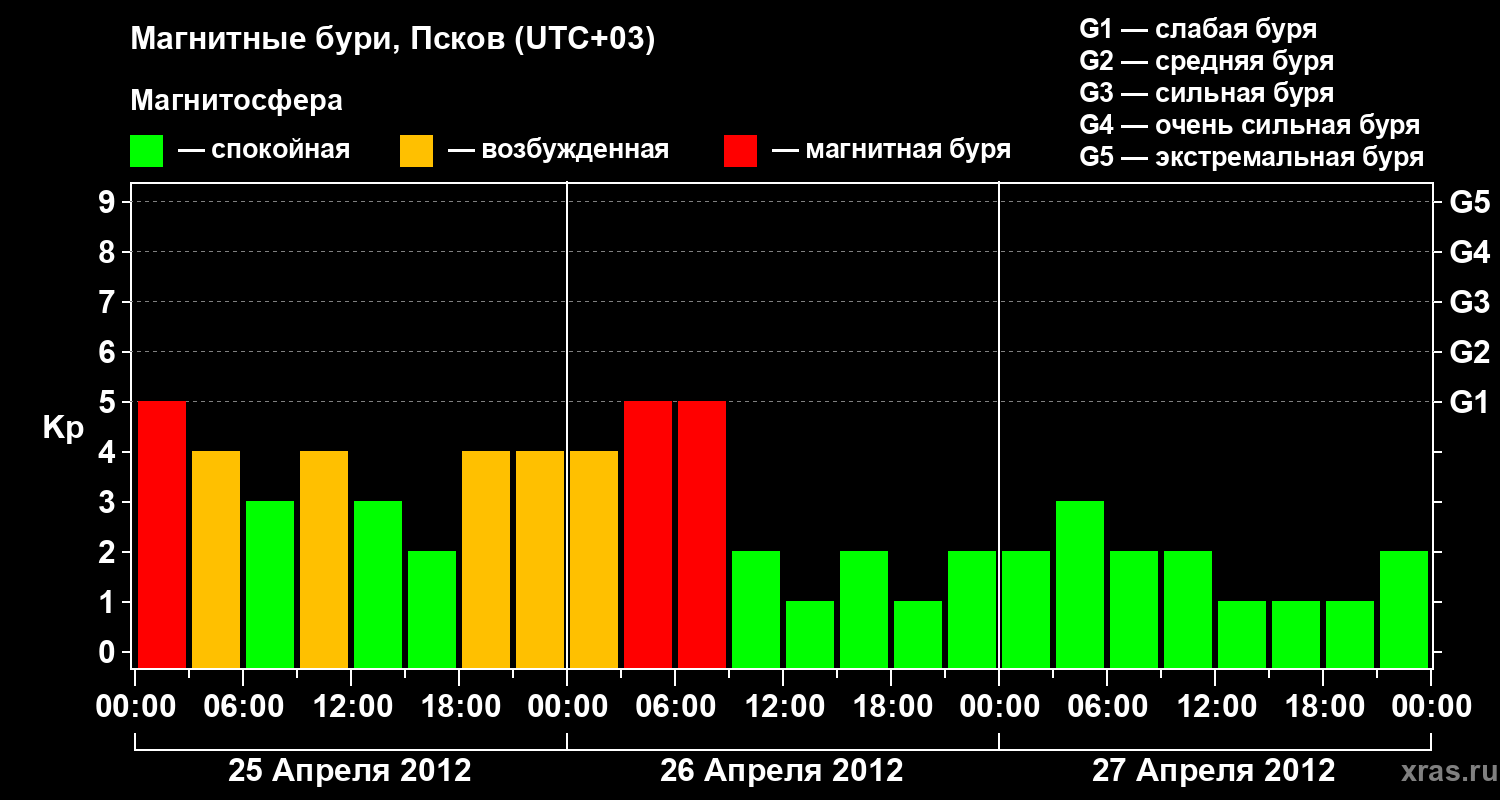Click the 'G1' tick label on the right axis
Image resolution: width=1500 pixels, height=800 pixels.
click(x=1469, y=403)
